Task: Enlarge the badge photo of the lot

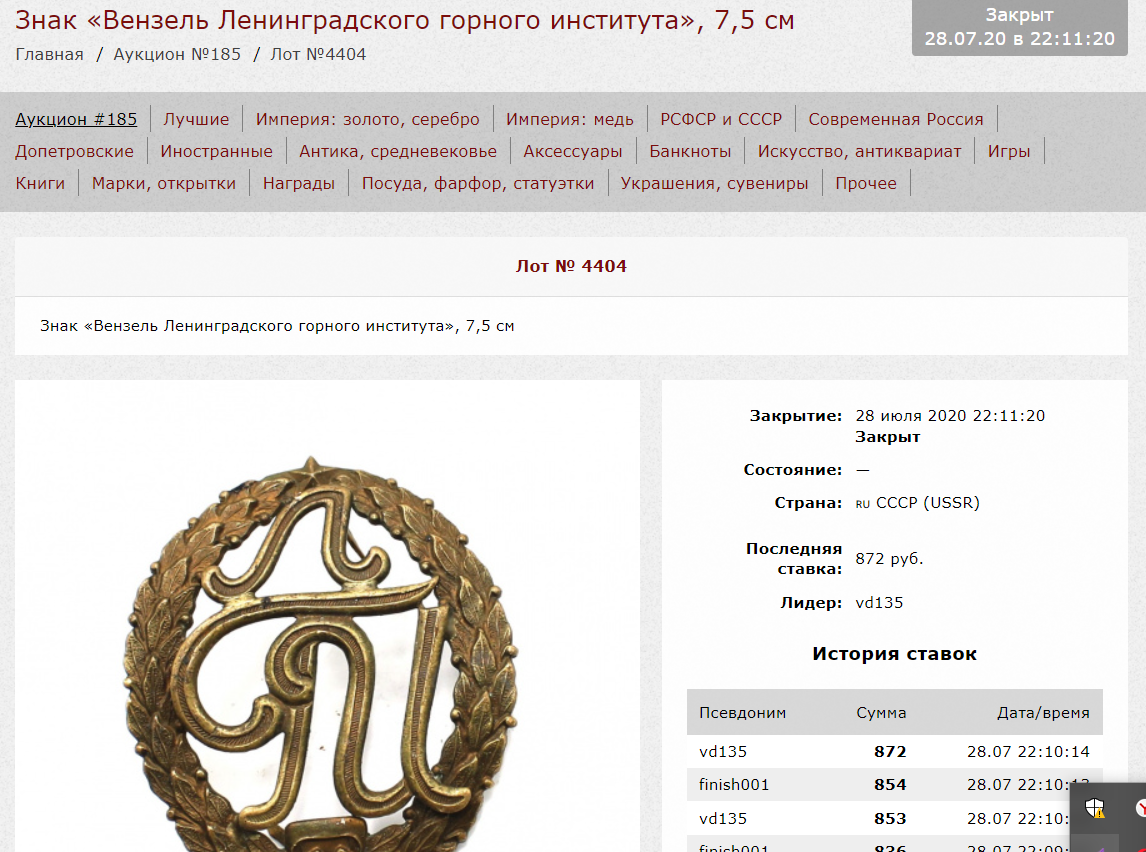Action: click(x=322, y=653)
